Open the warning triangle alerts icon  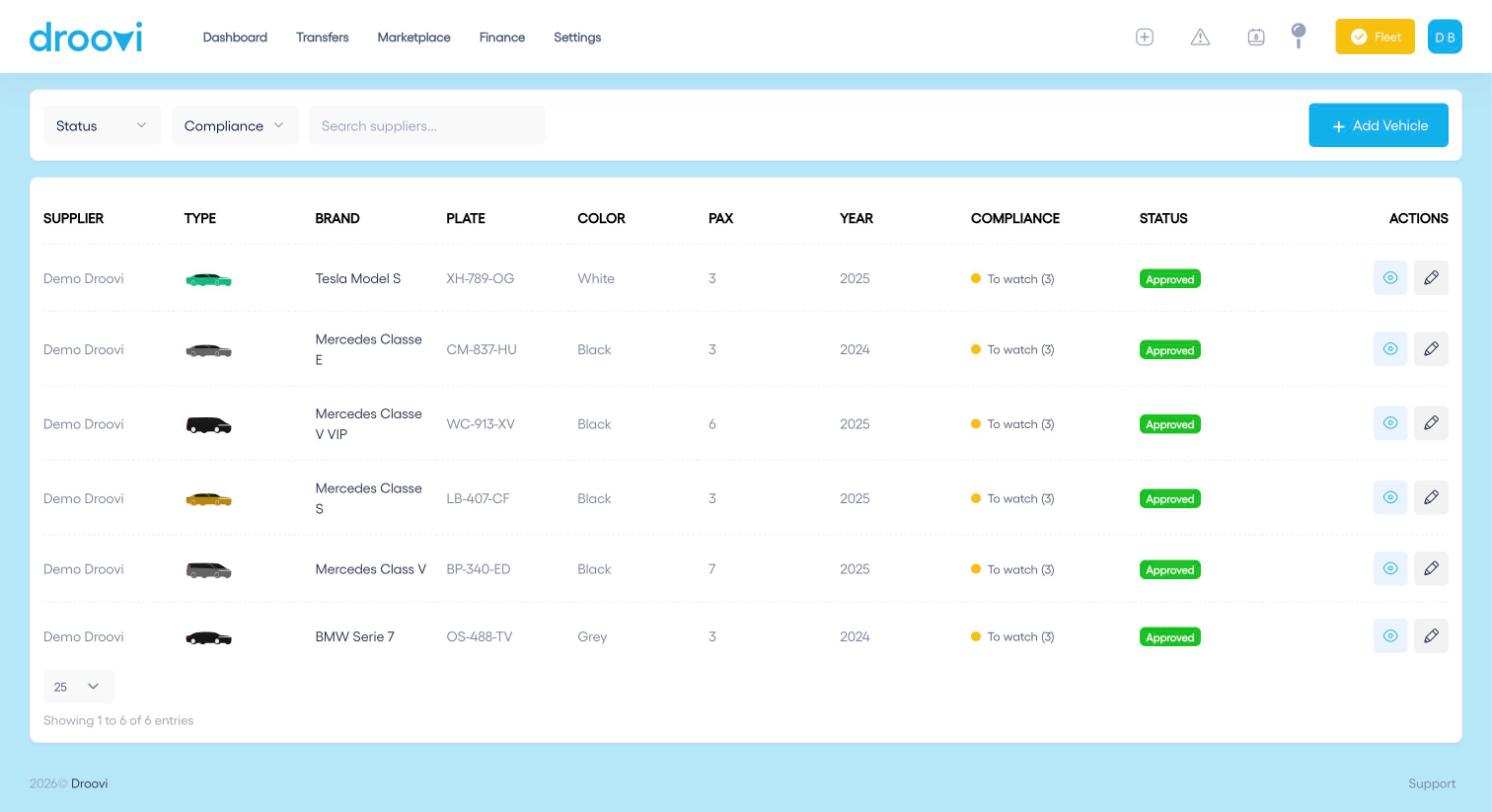[x=1201, y=37]
